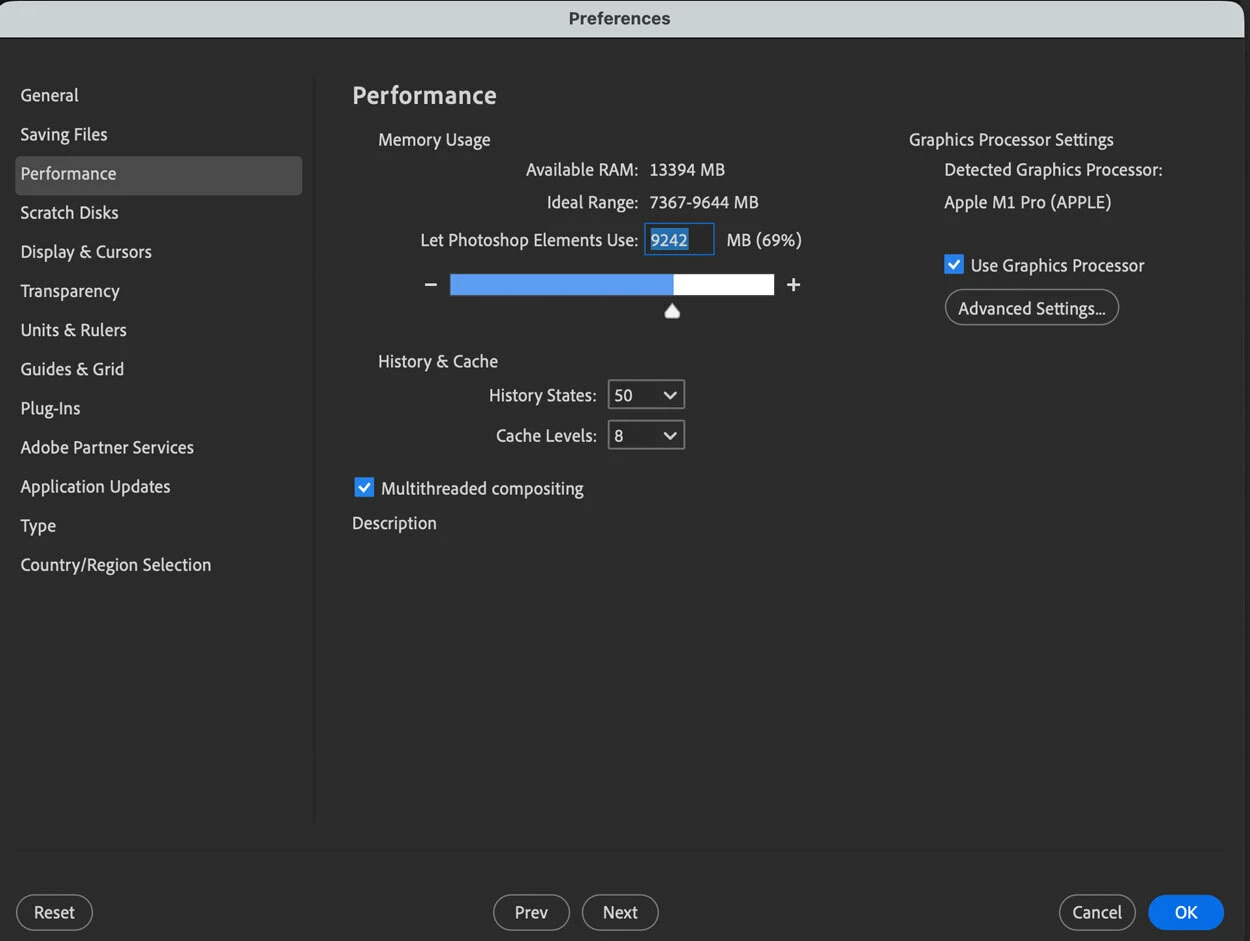This screenshot has width=1250, height=941.
Task: Open Country/Region Selection preferences
Action: click(116, 565)
